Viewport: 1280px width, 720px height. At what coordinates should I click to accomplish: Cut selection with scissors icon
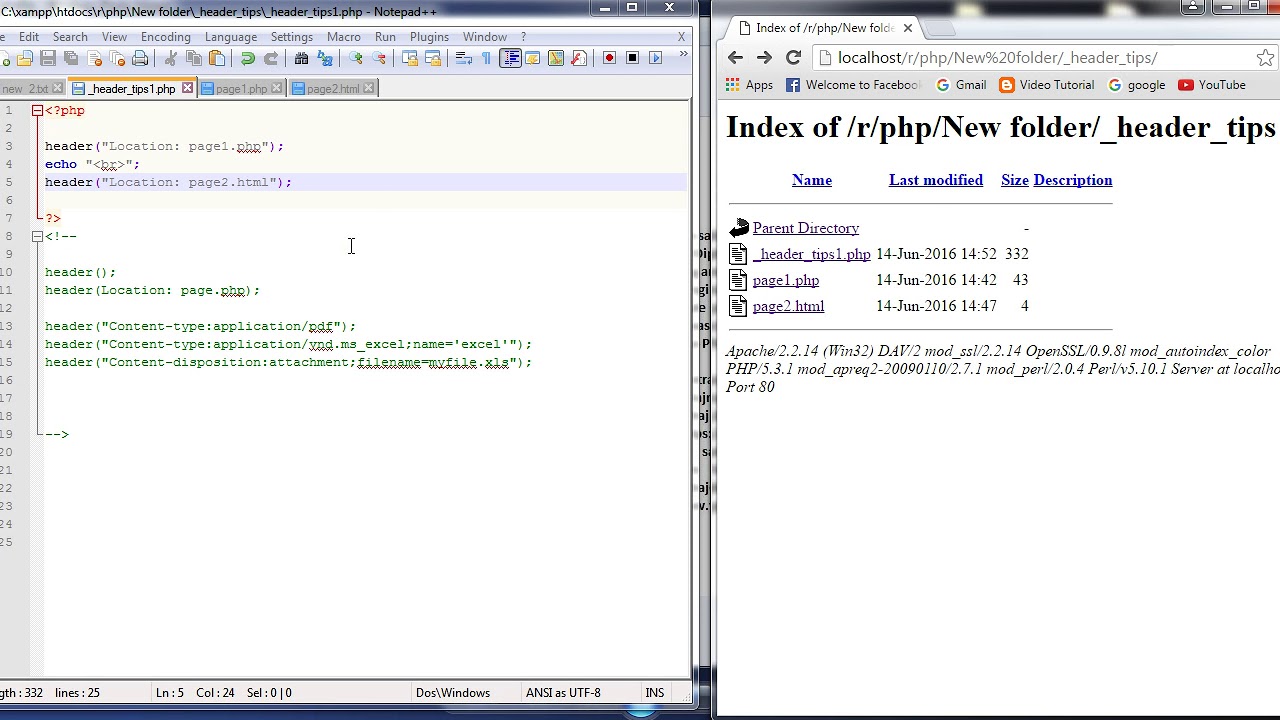pos(170,58)
